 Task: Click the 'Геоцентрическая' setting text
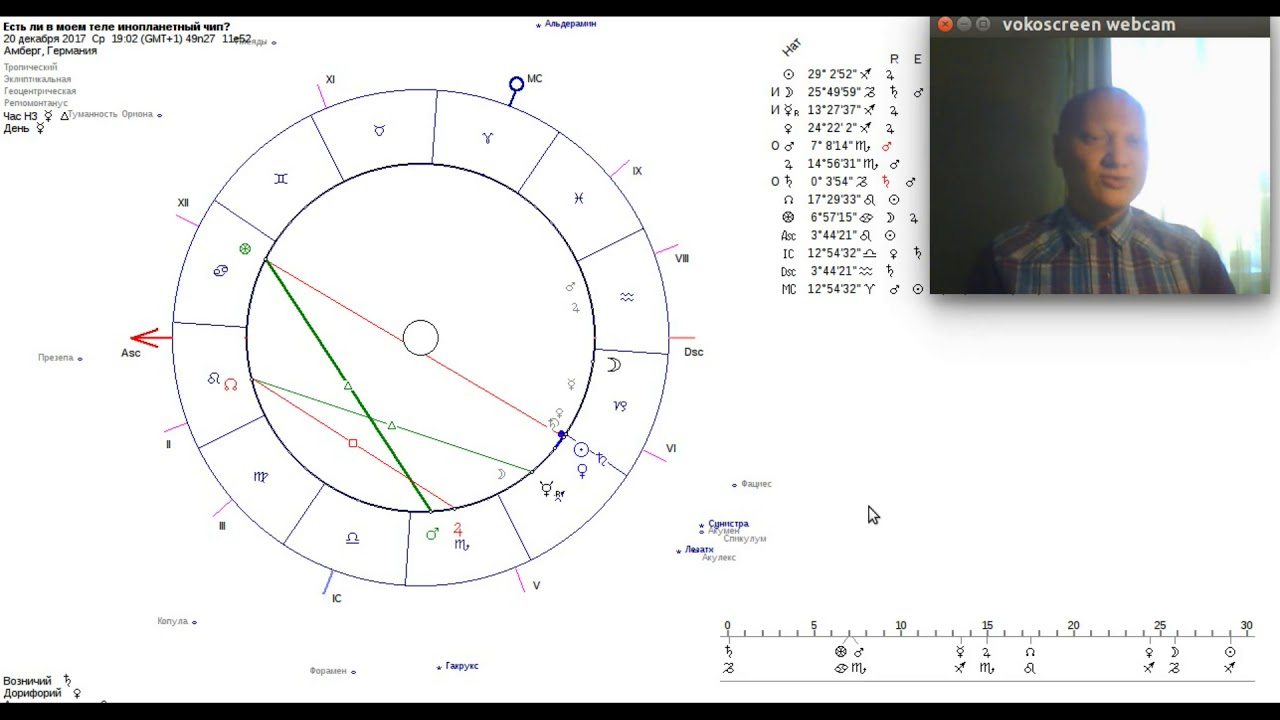(x=39, y=91)
